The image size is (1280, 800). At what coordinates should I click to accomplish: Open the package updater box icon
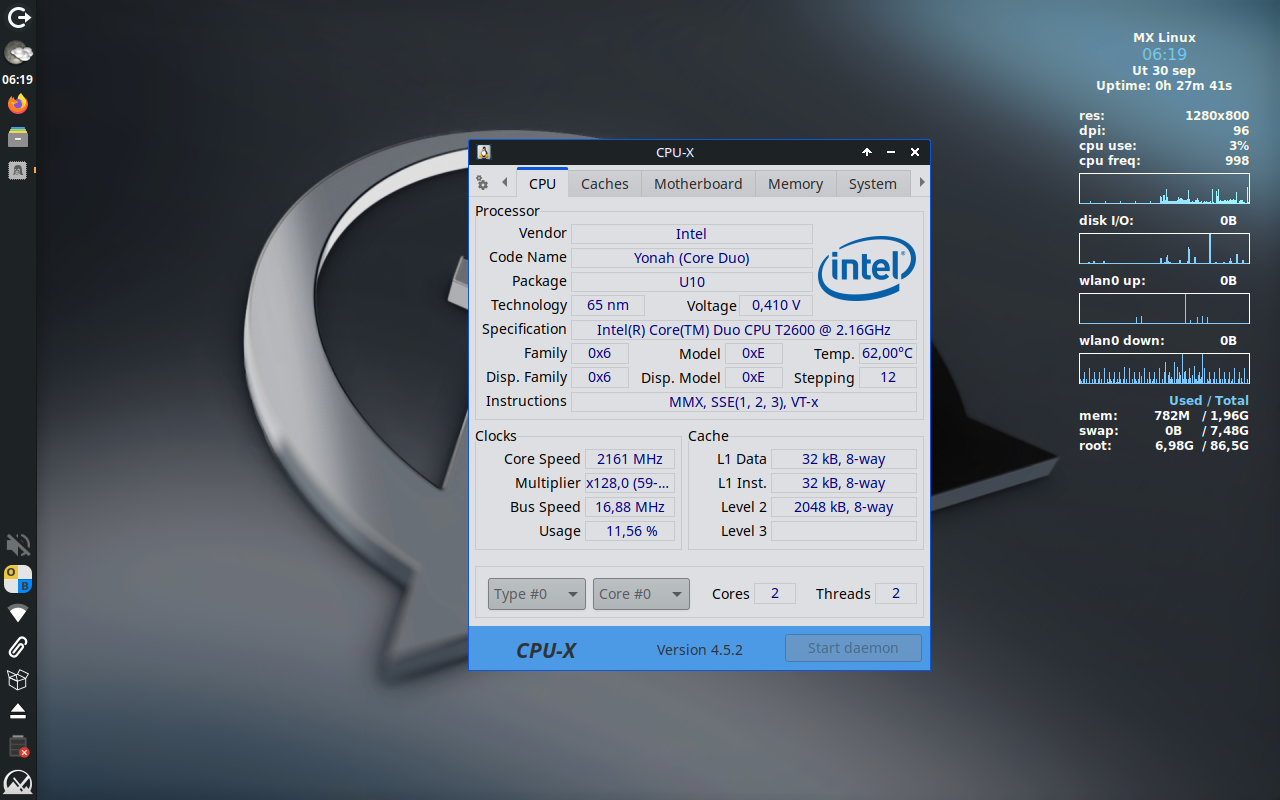pyautogui.click(x=18, y=679)
